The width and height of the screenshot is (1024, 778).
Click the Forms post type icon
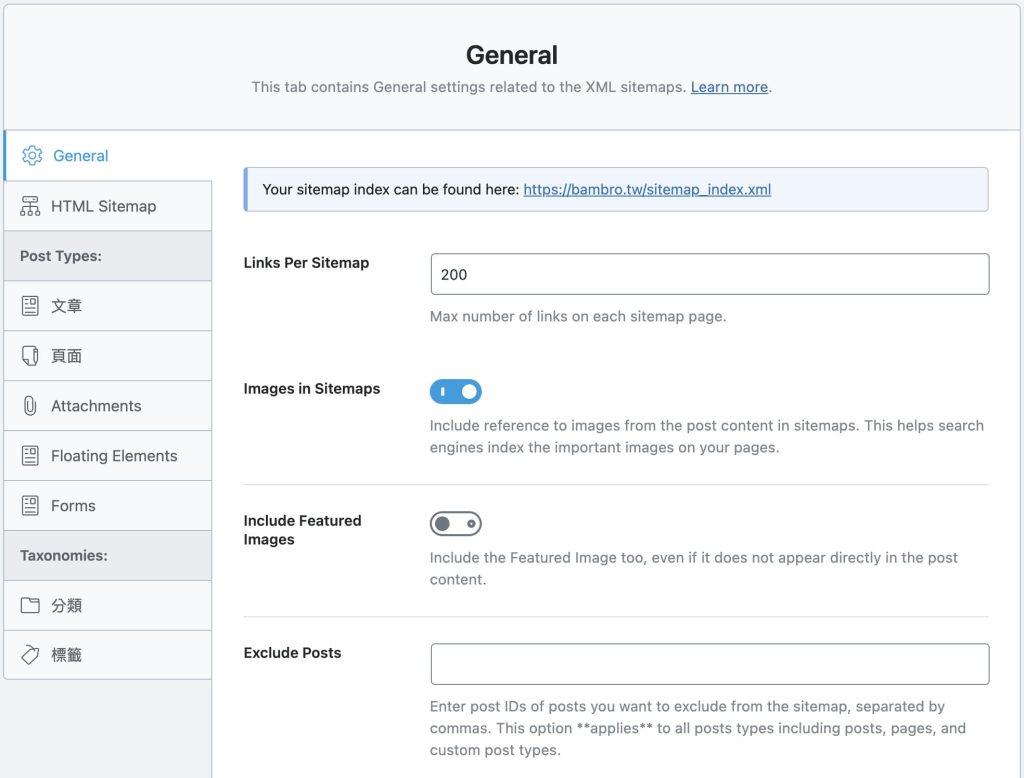30,506
